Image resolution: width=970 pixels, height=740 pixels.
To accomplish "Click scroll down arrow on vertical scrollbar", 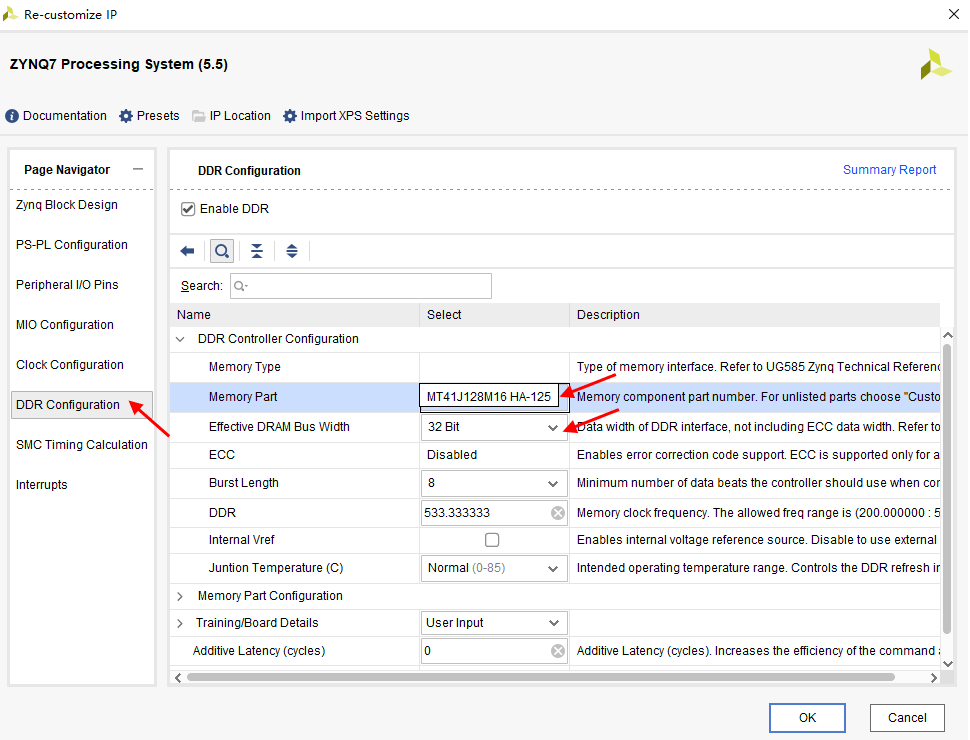I will (948, 663).
